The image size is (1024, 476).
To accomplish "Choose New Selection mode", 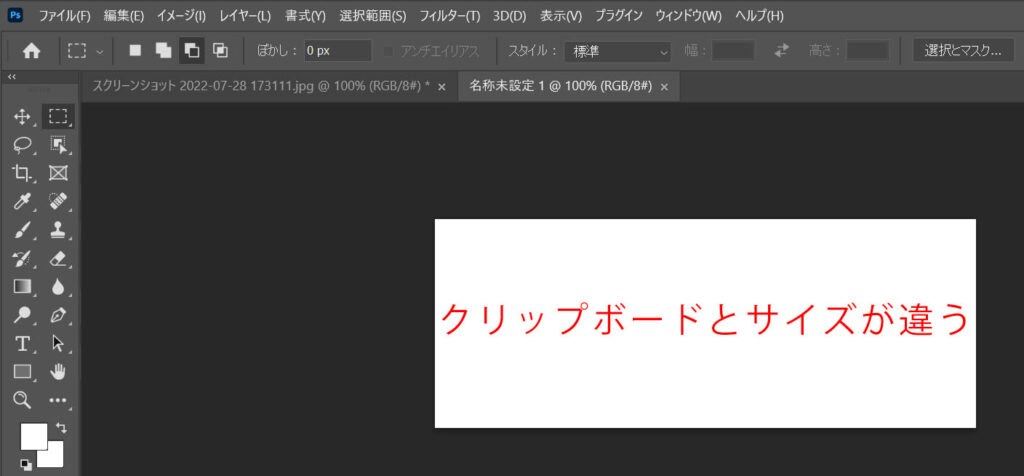I will [x=135, y=50].
